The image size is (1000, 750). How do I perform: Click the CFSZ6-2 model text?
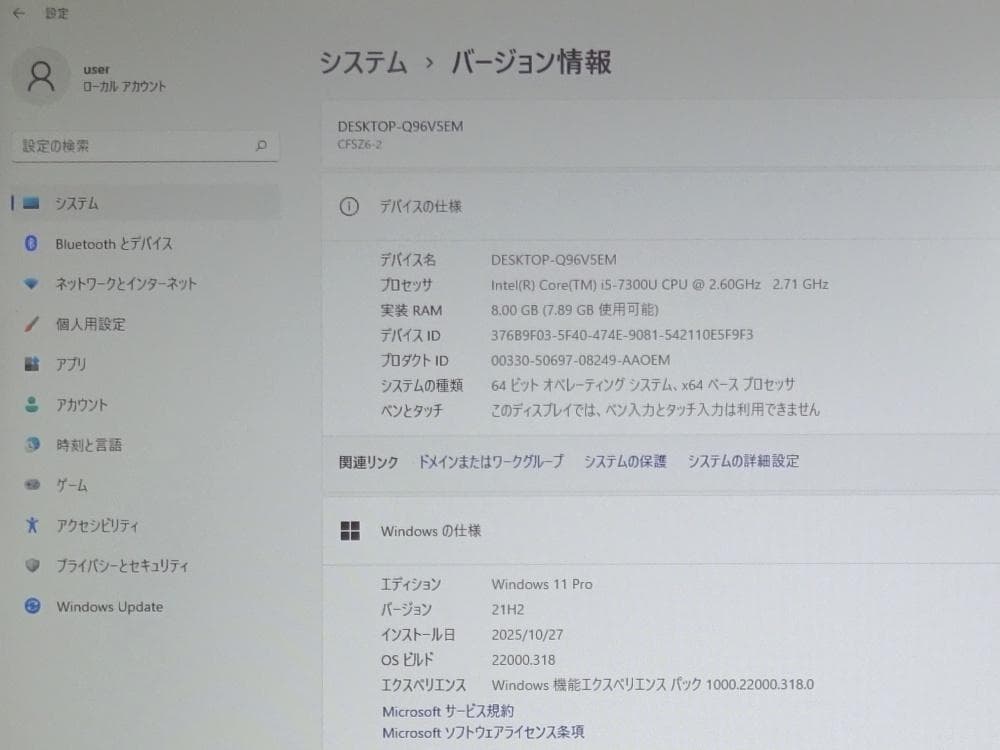coord(360,145)
